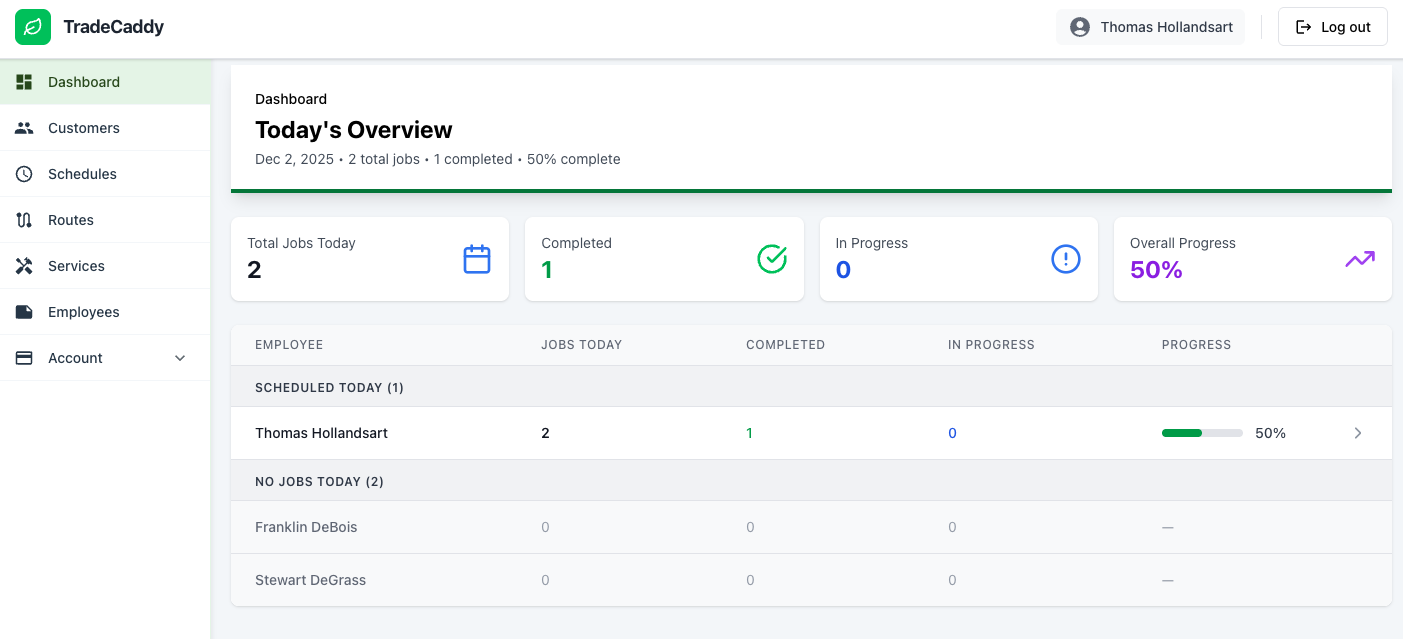Screen dimensions: 1403x639
Task: Collapse the No Jobs Today (2) group header
Action: point(319,481)
